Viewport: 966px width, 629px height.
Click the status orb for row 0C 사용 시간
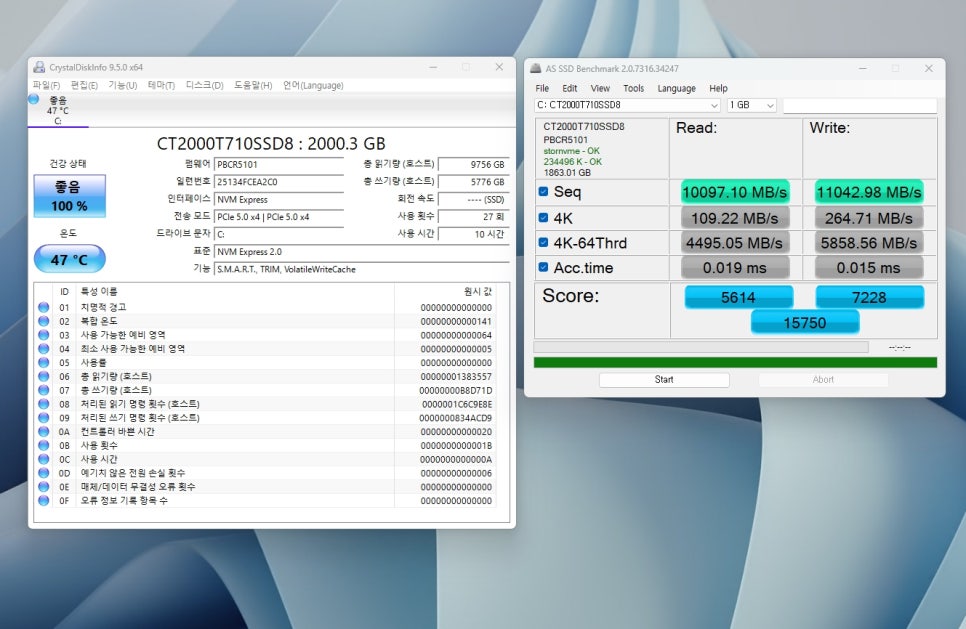pyautogui.click(x=44, y=459)
